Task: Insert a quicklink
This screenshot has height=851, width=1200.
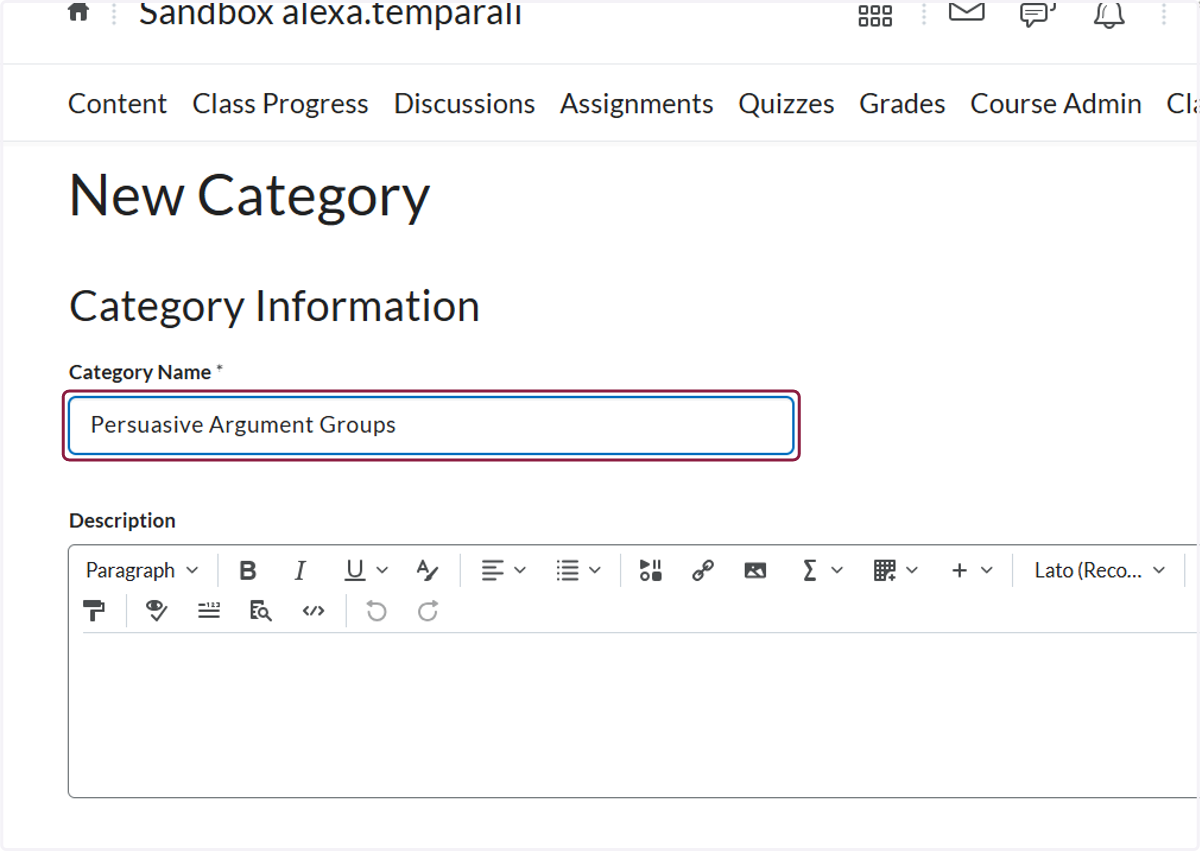Action: [x=703, y=571]
